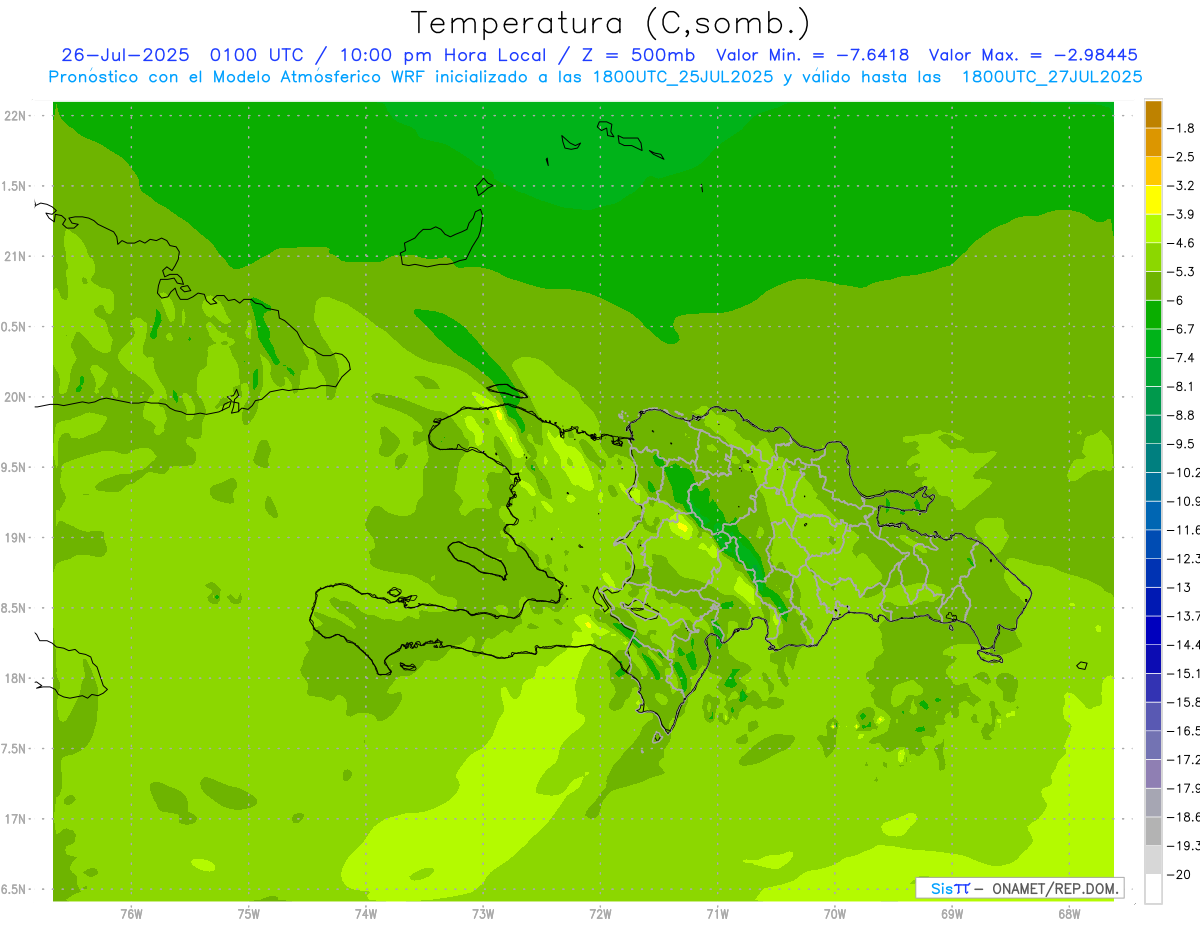Pick the teal swatch between -9.5 and -10.2
The height and width of the screenshot is (927, 1200).
pos(1153,458)
